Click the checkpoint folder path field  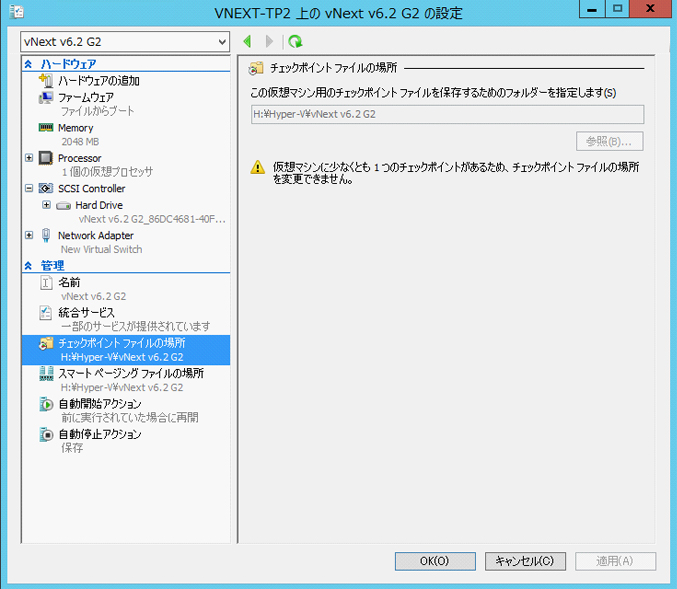(447, 114)
